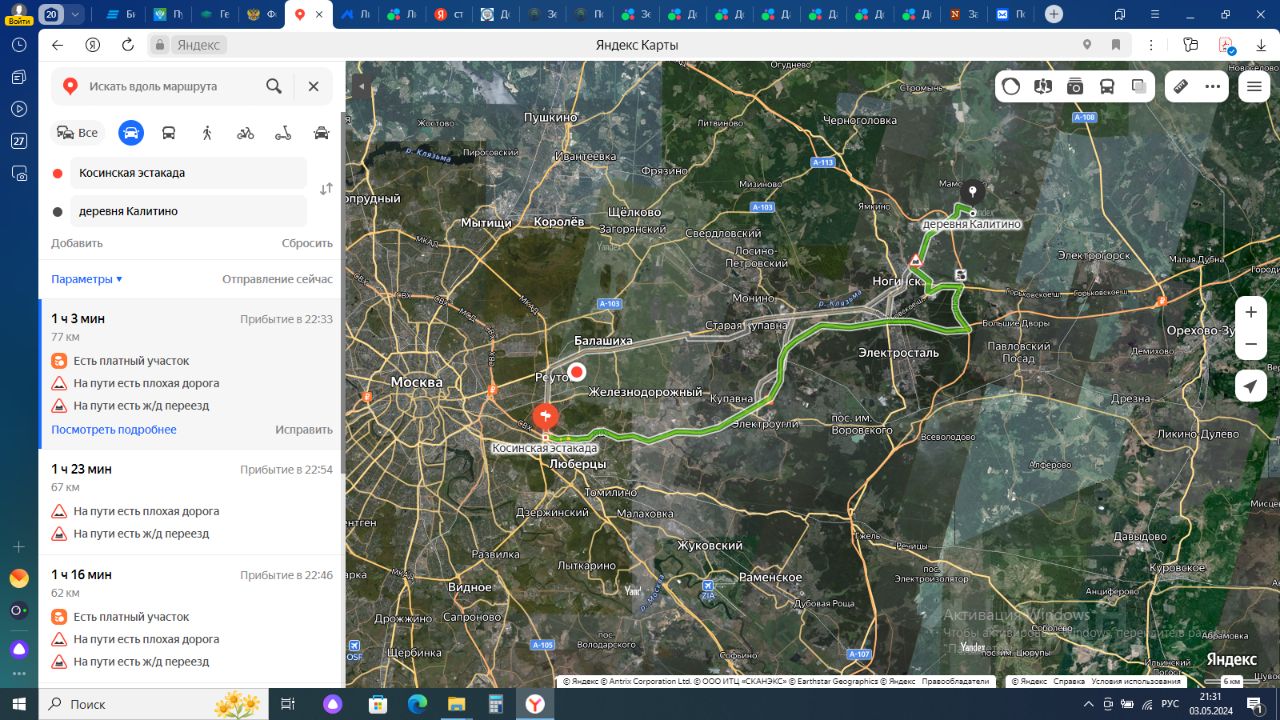
Task: Show photos layer on map
Action: 1075,86
